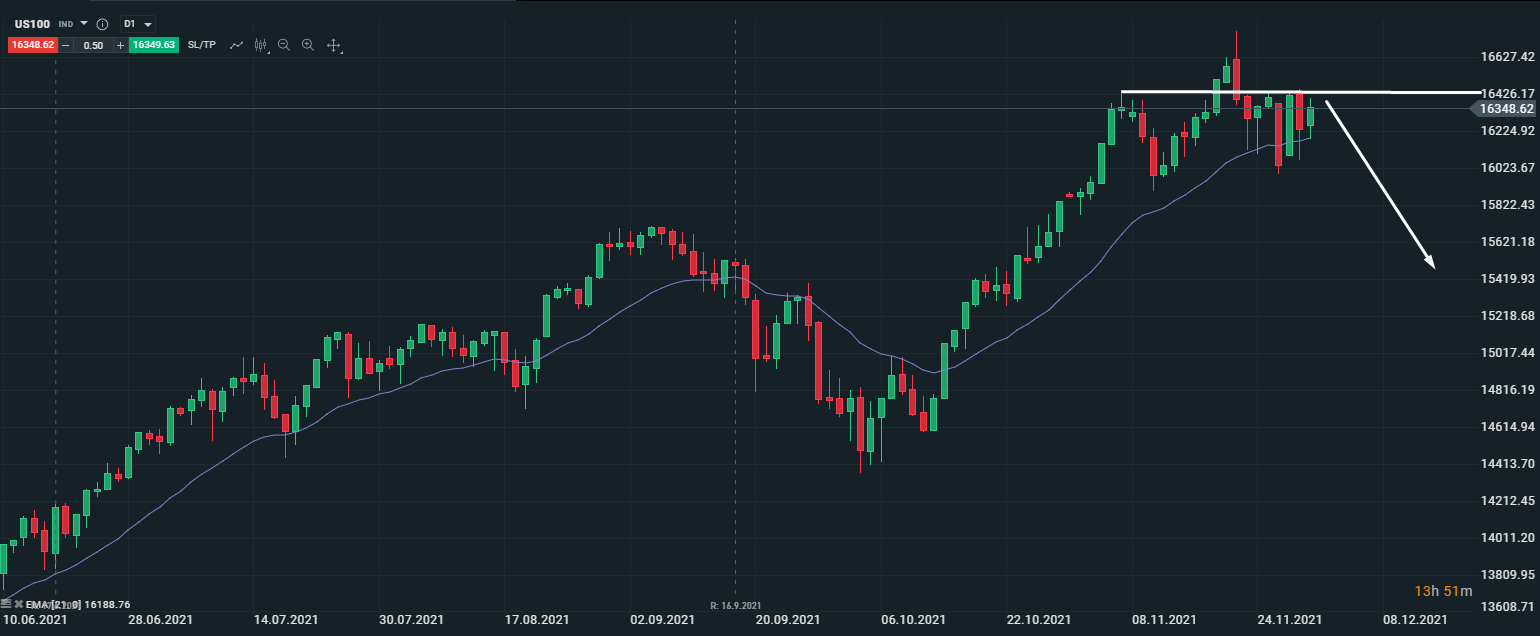Click the 0.50 volume input field

coord(93,45)
